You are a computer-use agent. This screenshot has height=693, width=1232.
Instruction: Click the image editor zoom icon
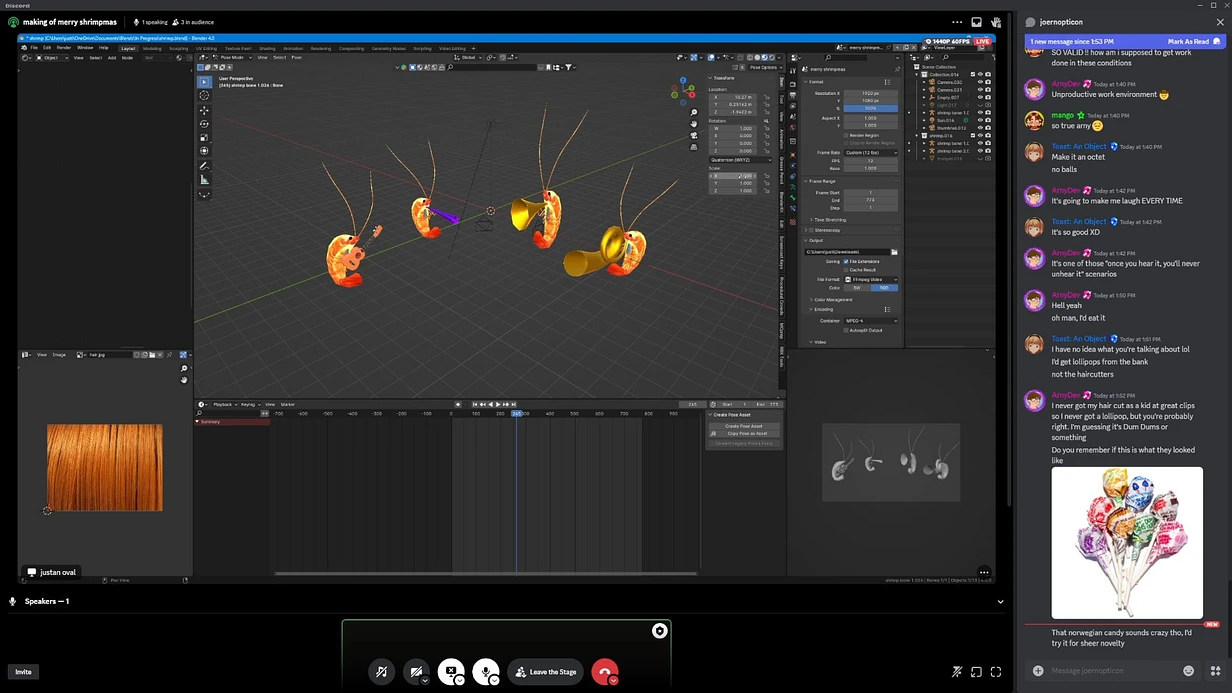(x=184, y=369)
